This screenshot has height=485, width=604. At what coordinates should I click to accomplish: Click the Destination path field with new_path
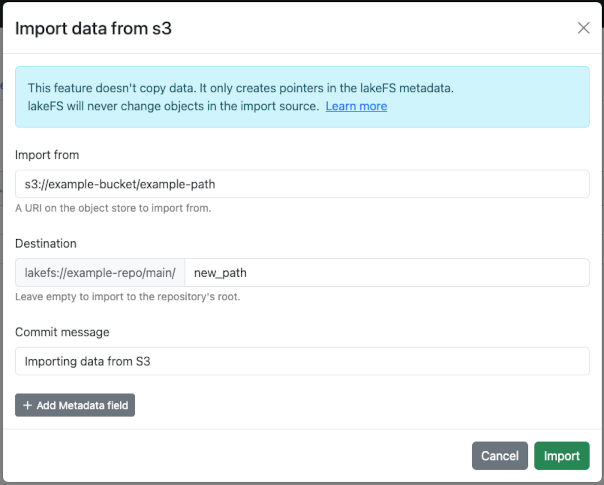pyautogui.click(x=387, y=273)
